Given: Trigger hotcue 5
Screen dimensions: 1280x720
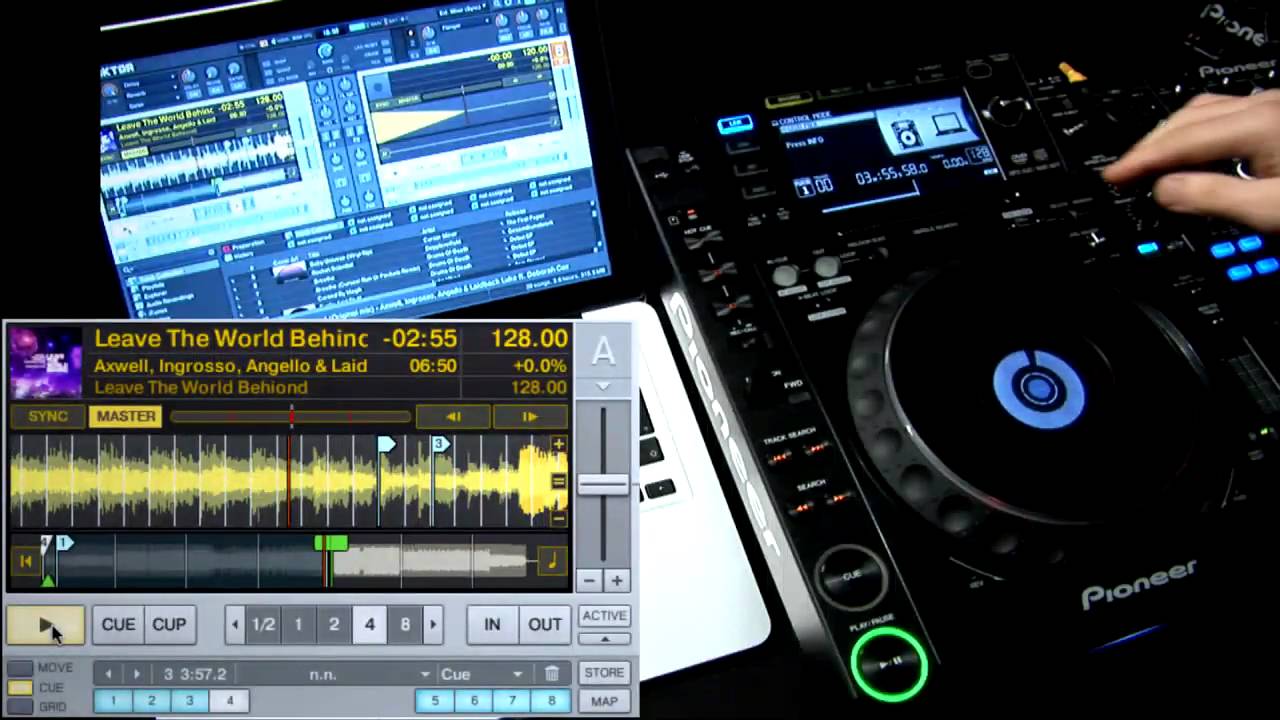Looking at the screenshot, I should pyautogui.click(x=435, y=701).
